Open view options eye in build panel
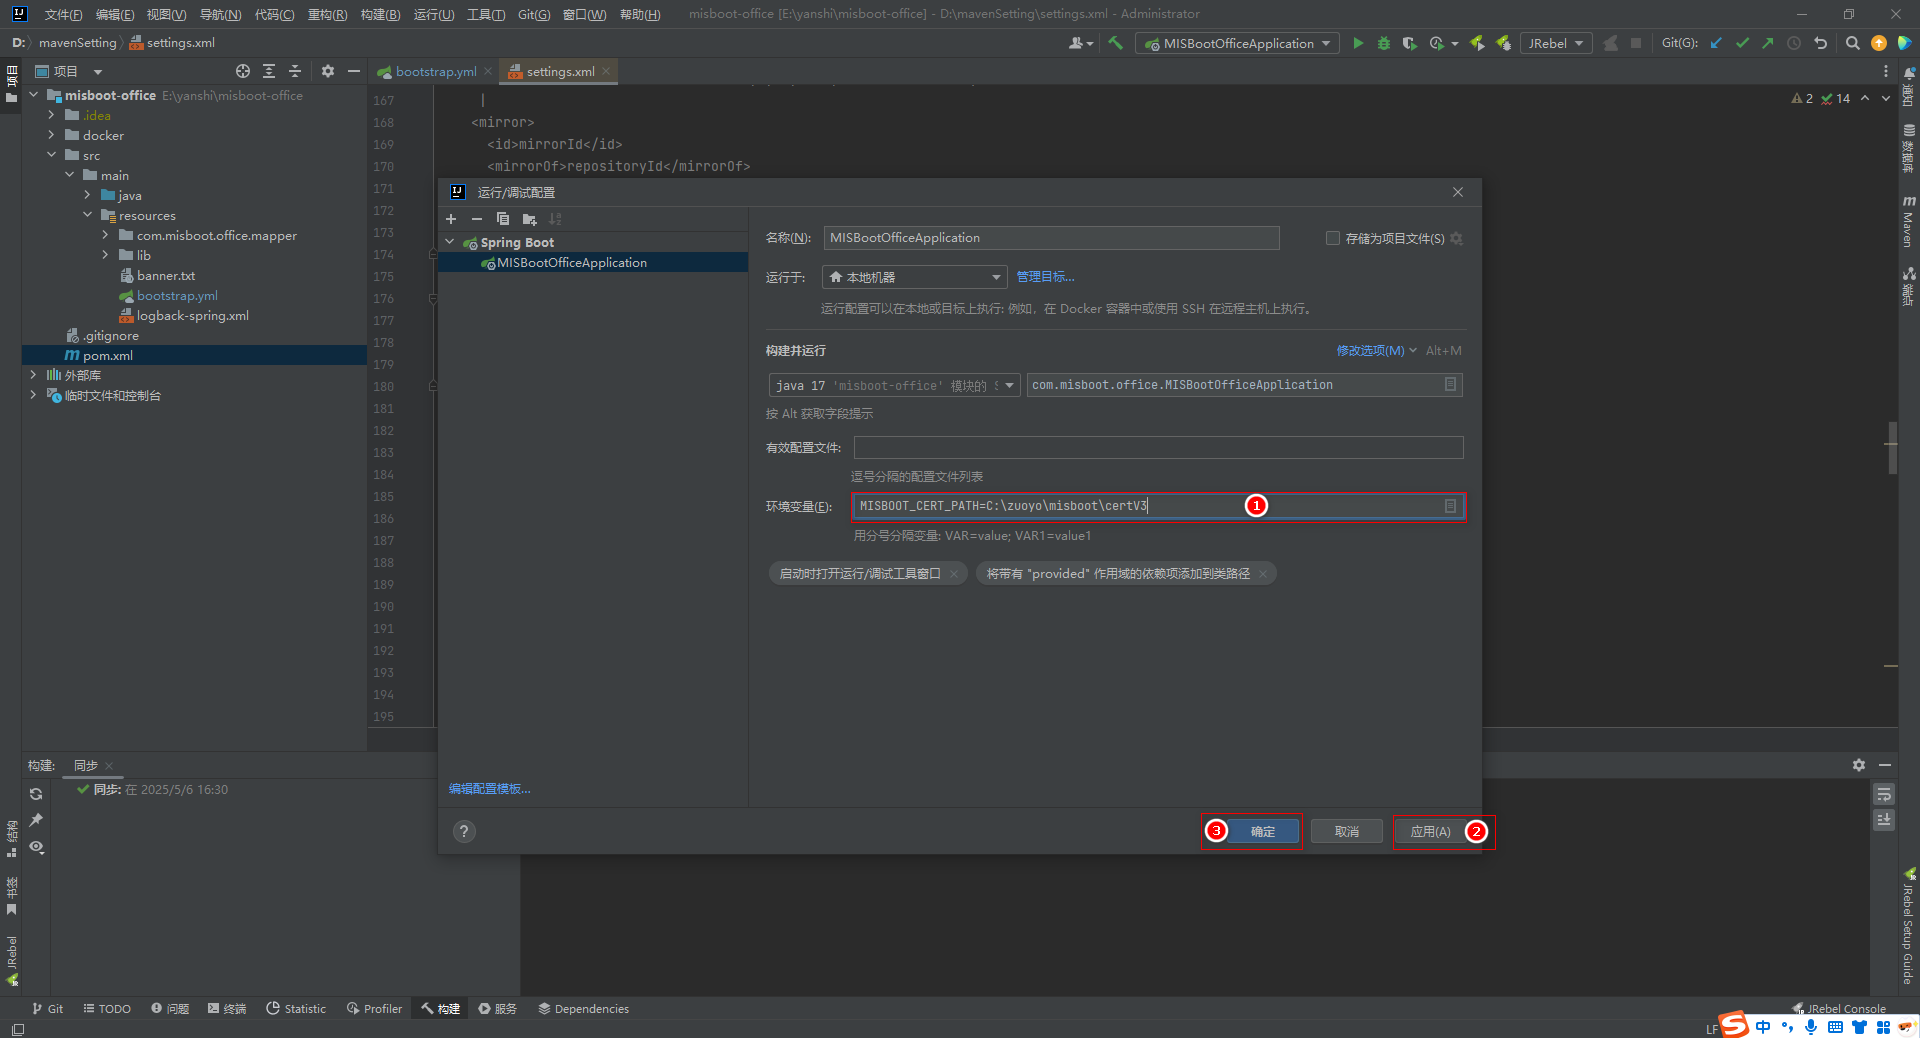The width and height of the screenshot is (1920, 1038). pos(36,847)
